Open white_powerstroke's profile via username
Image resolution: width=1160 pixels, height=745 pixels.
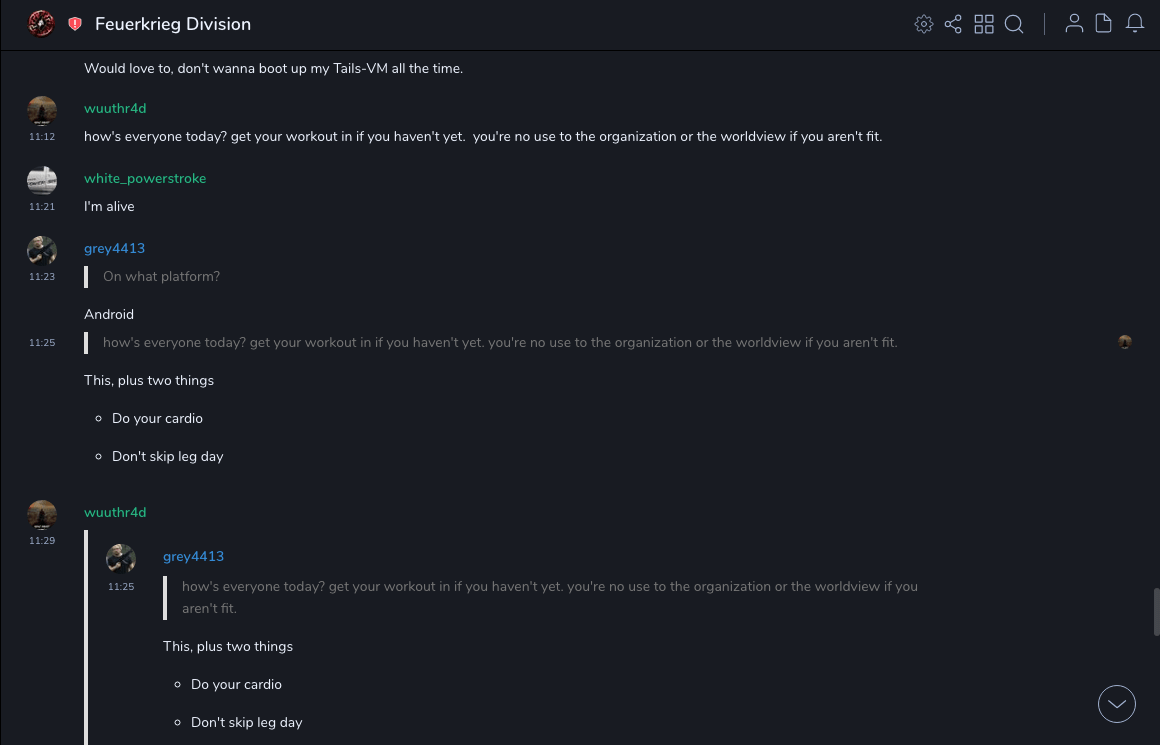145,178
